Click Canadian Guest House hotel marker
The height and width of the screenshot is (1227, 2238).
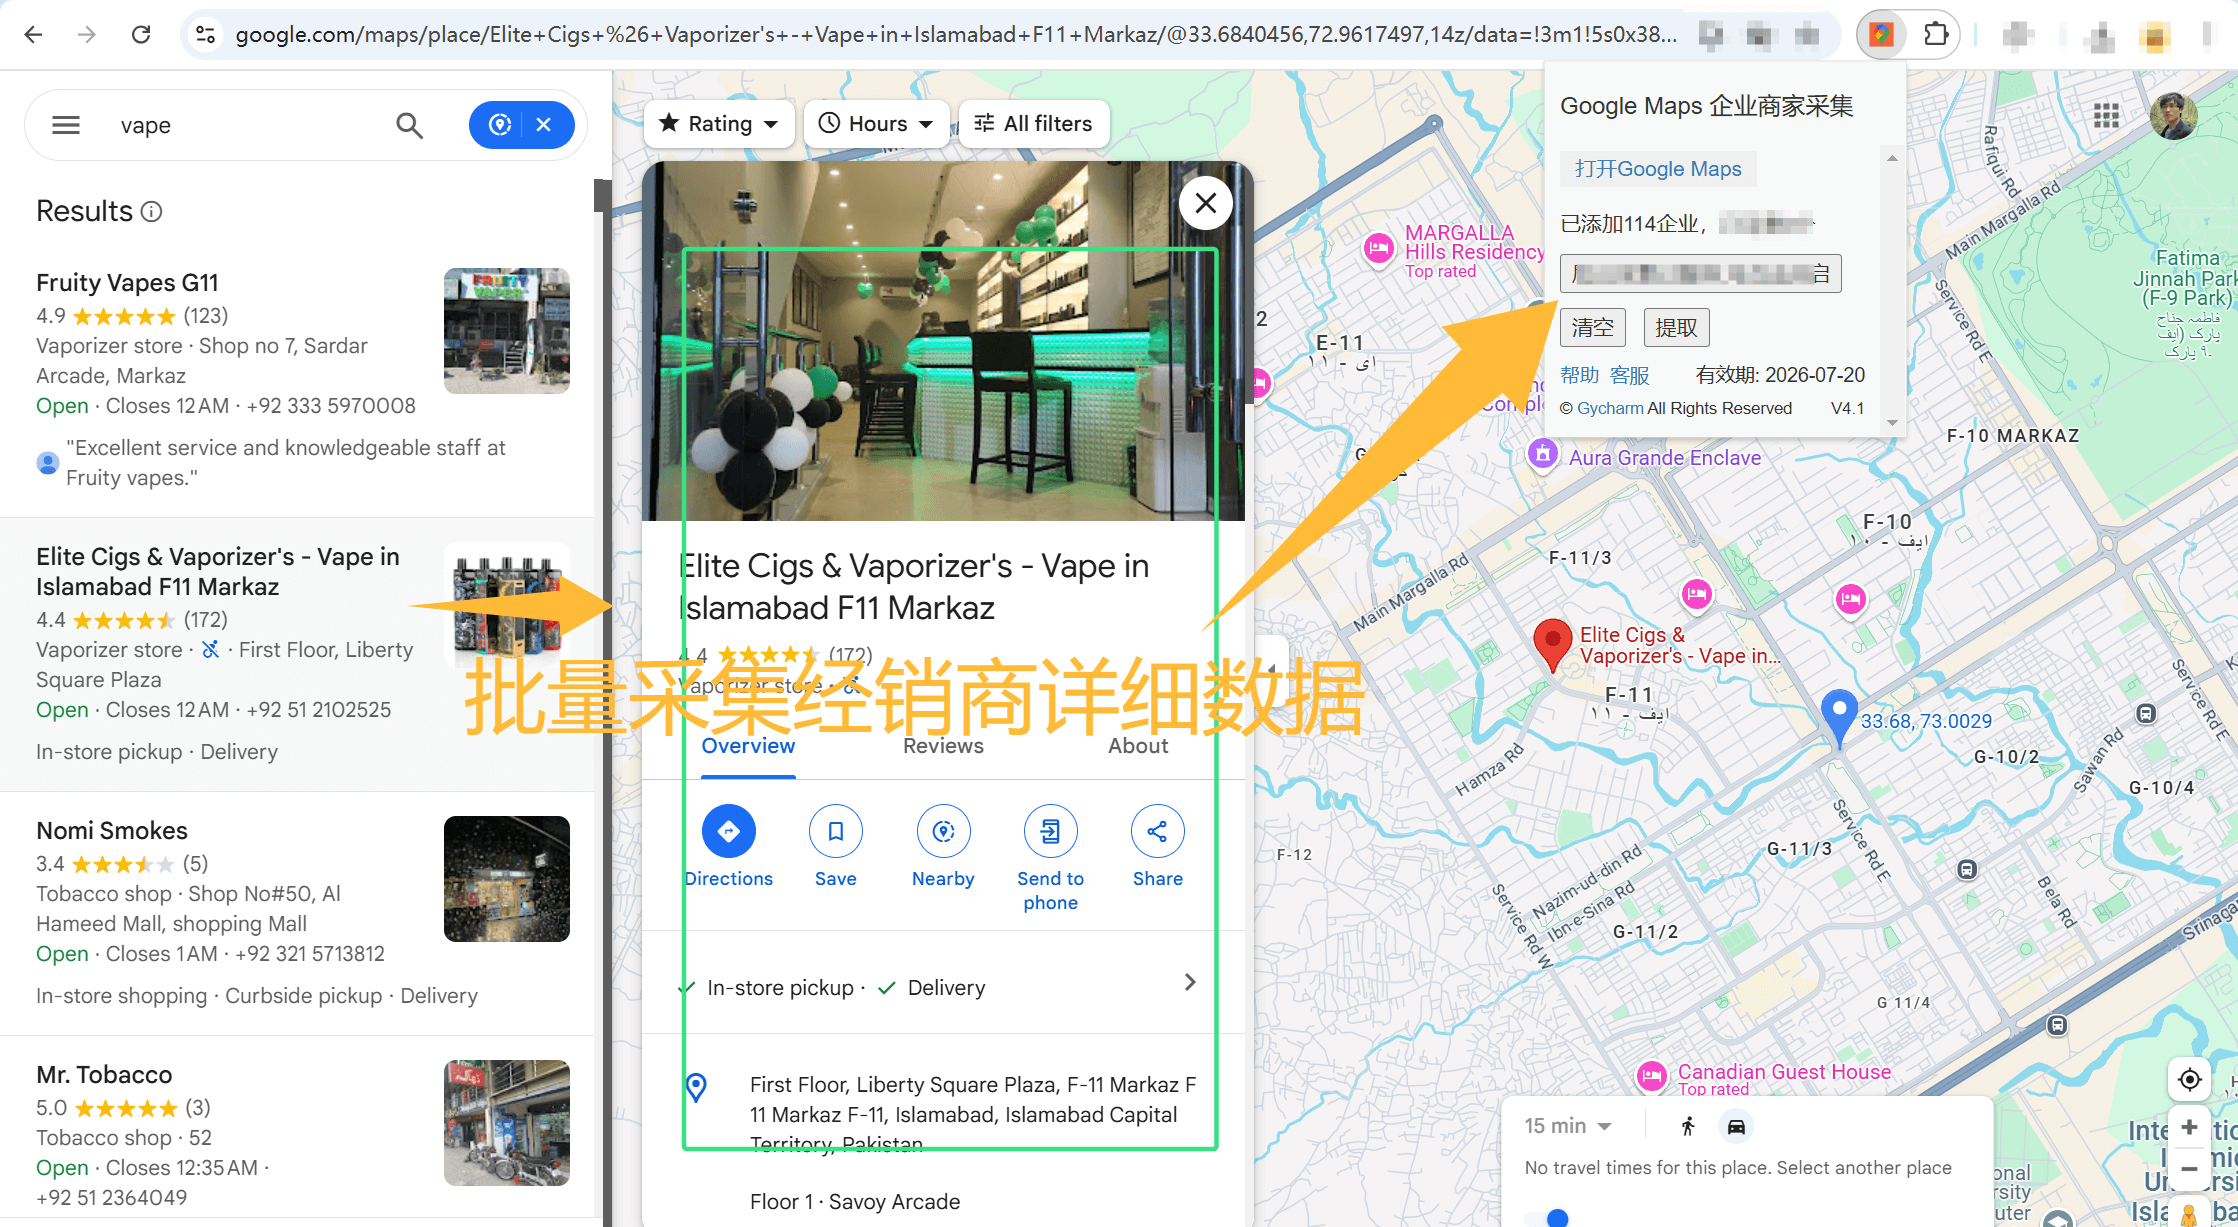1652,1077
